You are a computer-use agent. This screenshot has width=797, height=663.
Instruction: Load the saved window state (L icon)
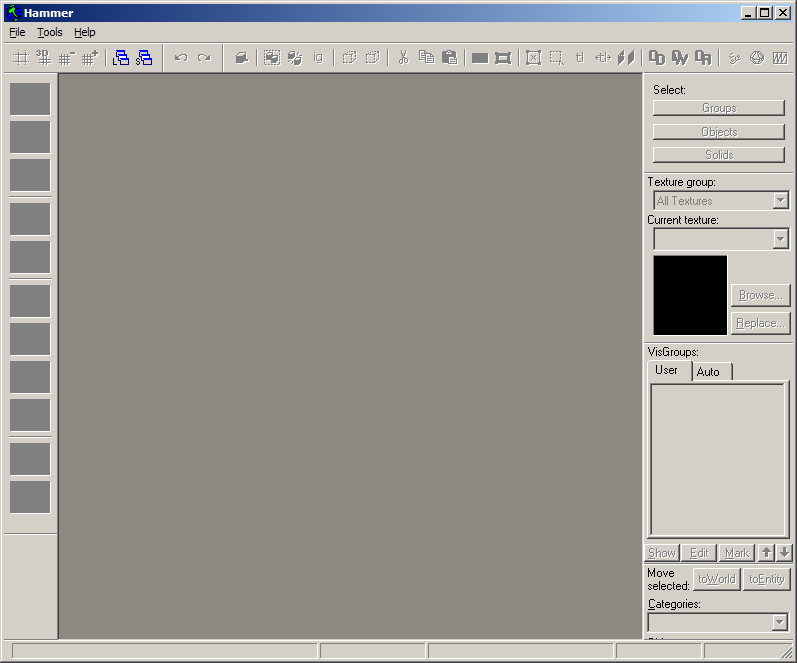pos(120,58)
